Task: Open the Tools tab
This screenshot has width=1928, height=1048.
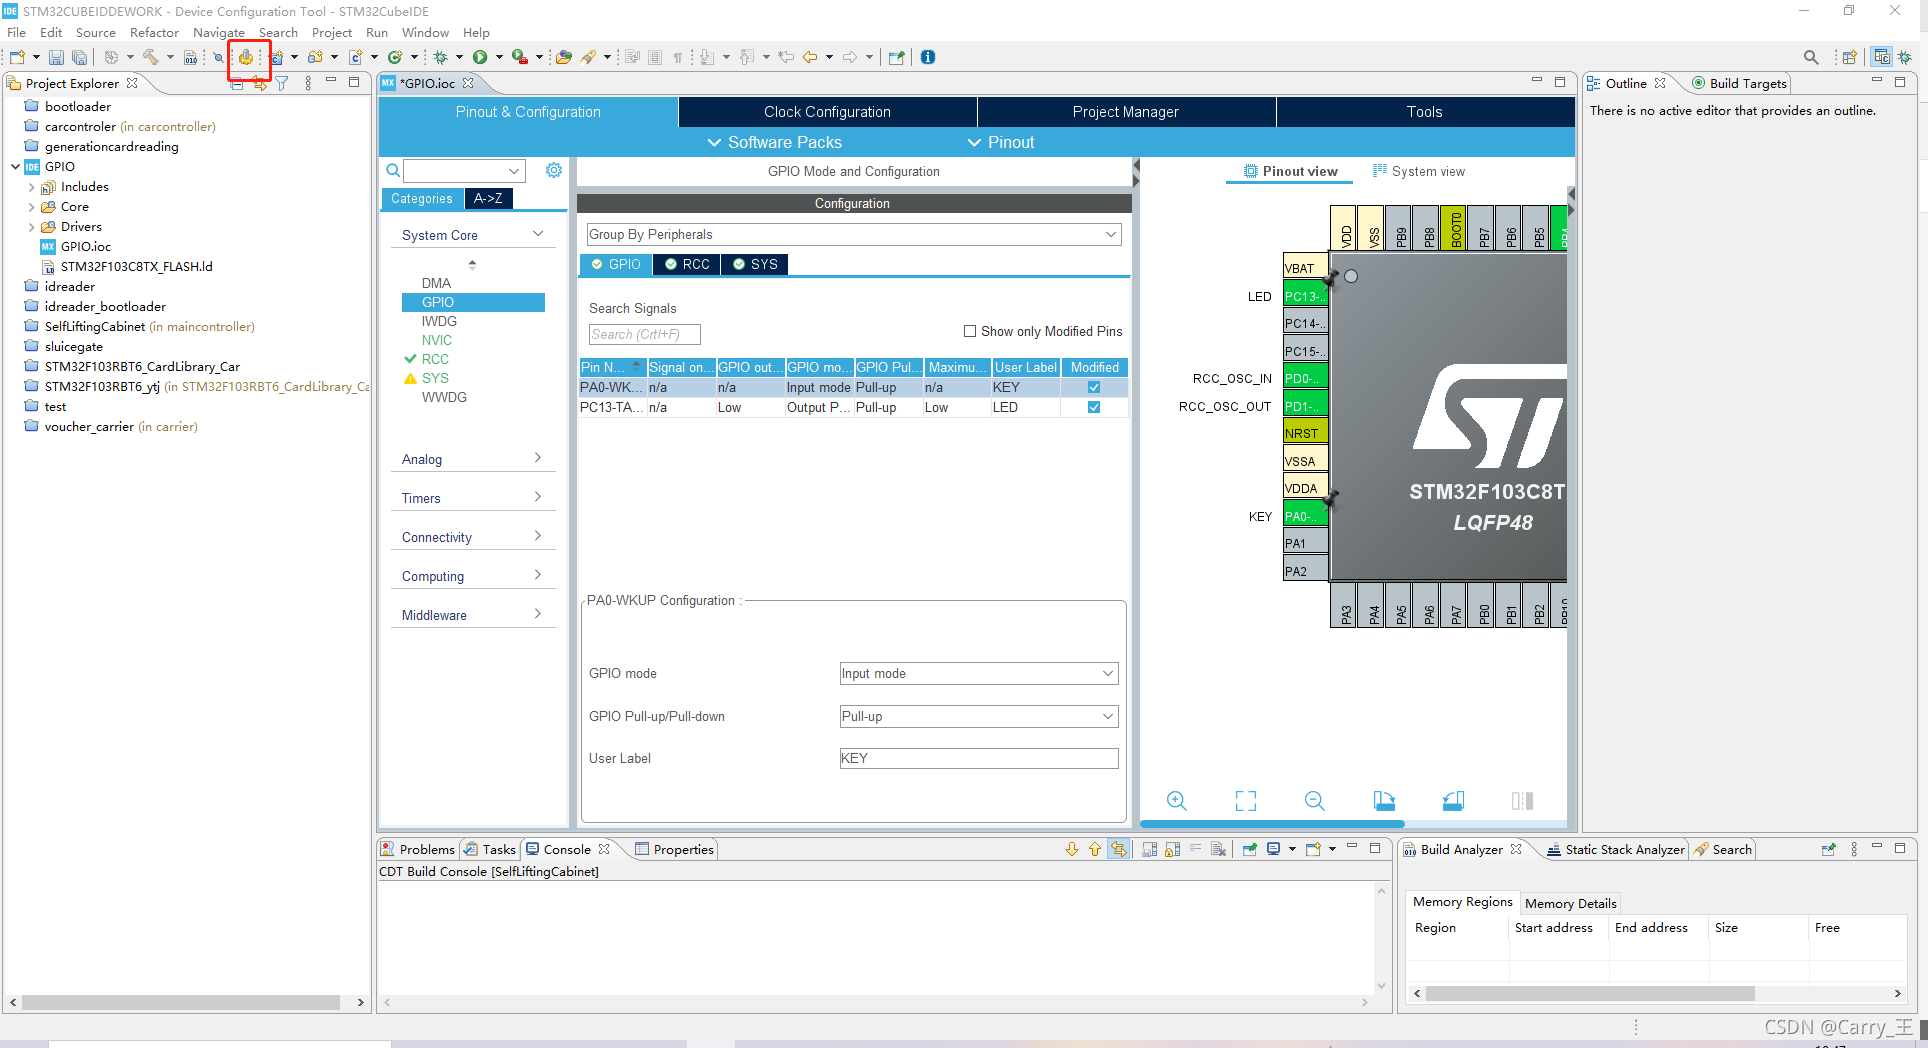Action: click(x=1425, y=112)
